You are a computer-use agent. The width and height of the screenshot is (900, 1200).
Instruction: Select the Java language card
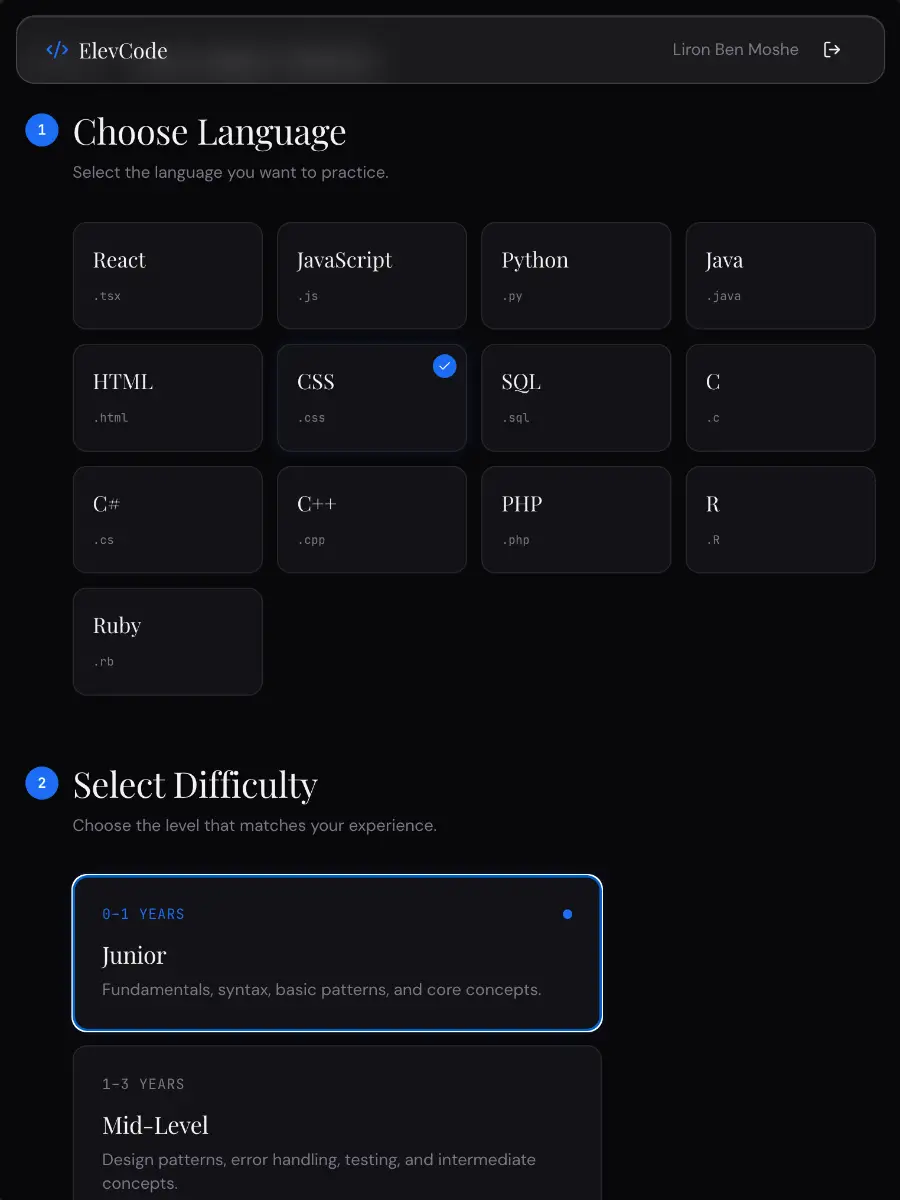pyautogui.click(x=781, y=276)
